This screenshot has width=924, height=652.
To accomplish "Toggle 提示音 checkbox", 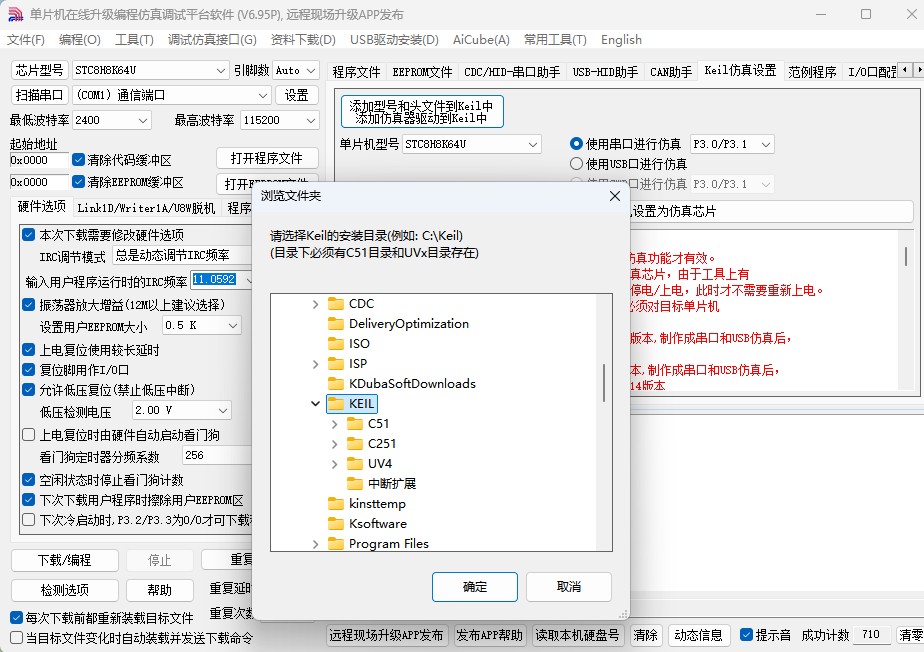I will (746, 635).
